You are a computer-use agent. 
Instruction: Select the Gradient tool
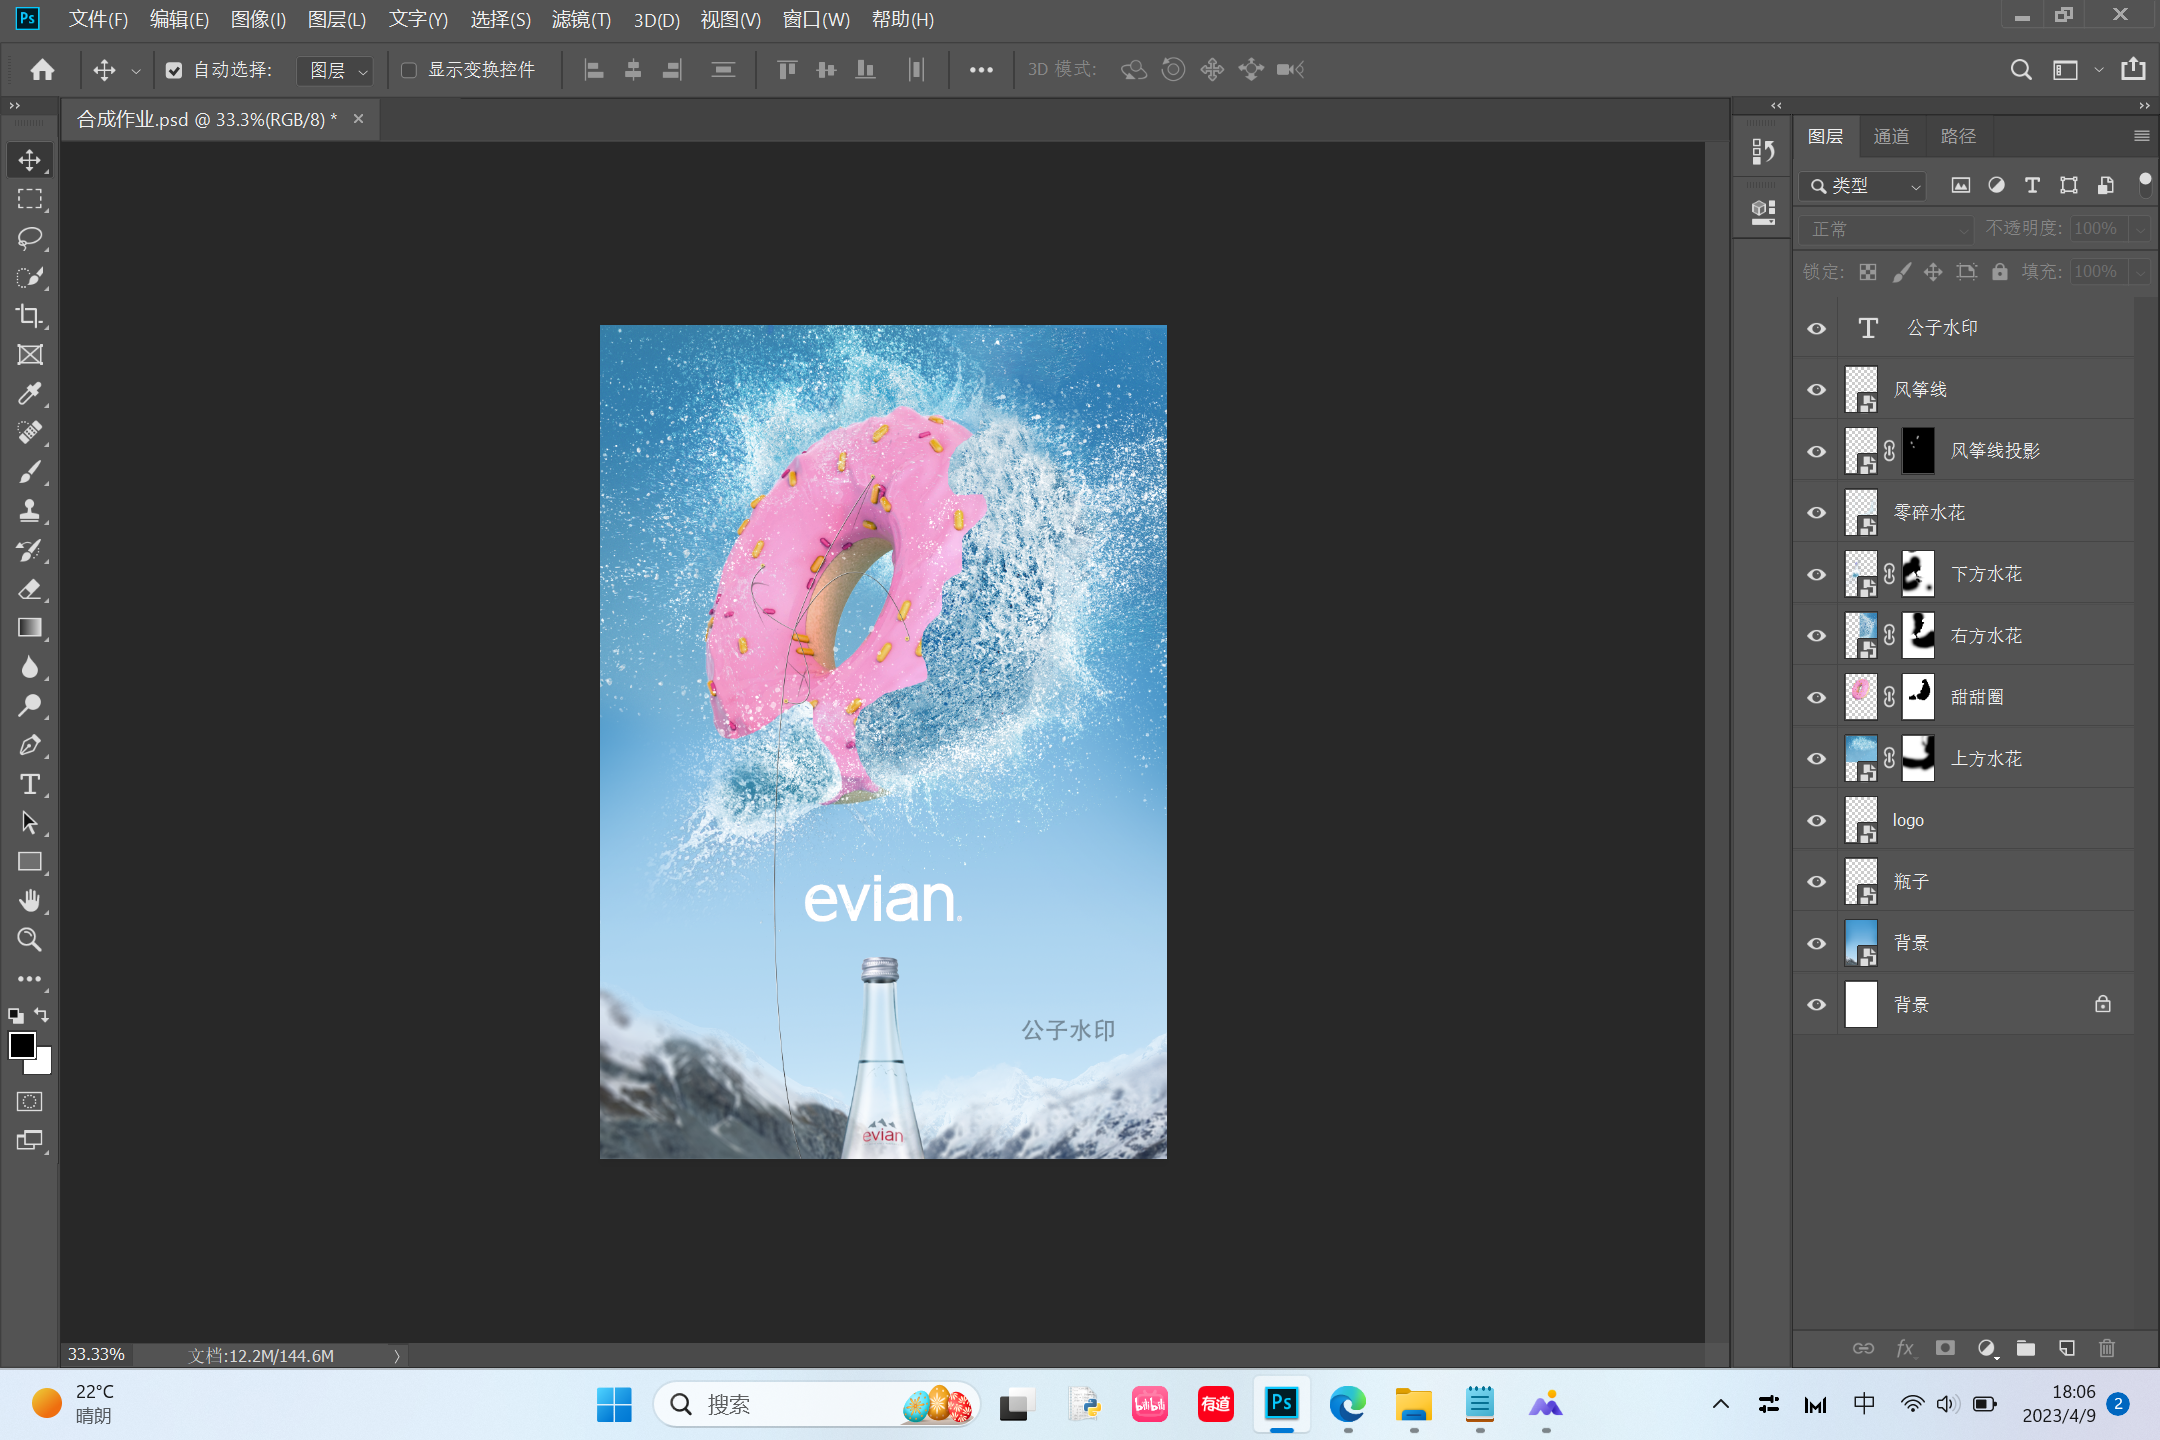[30, 628]
